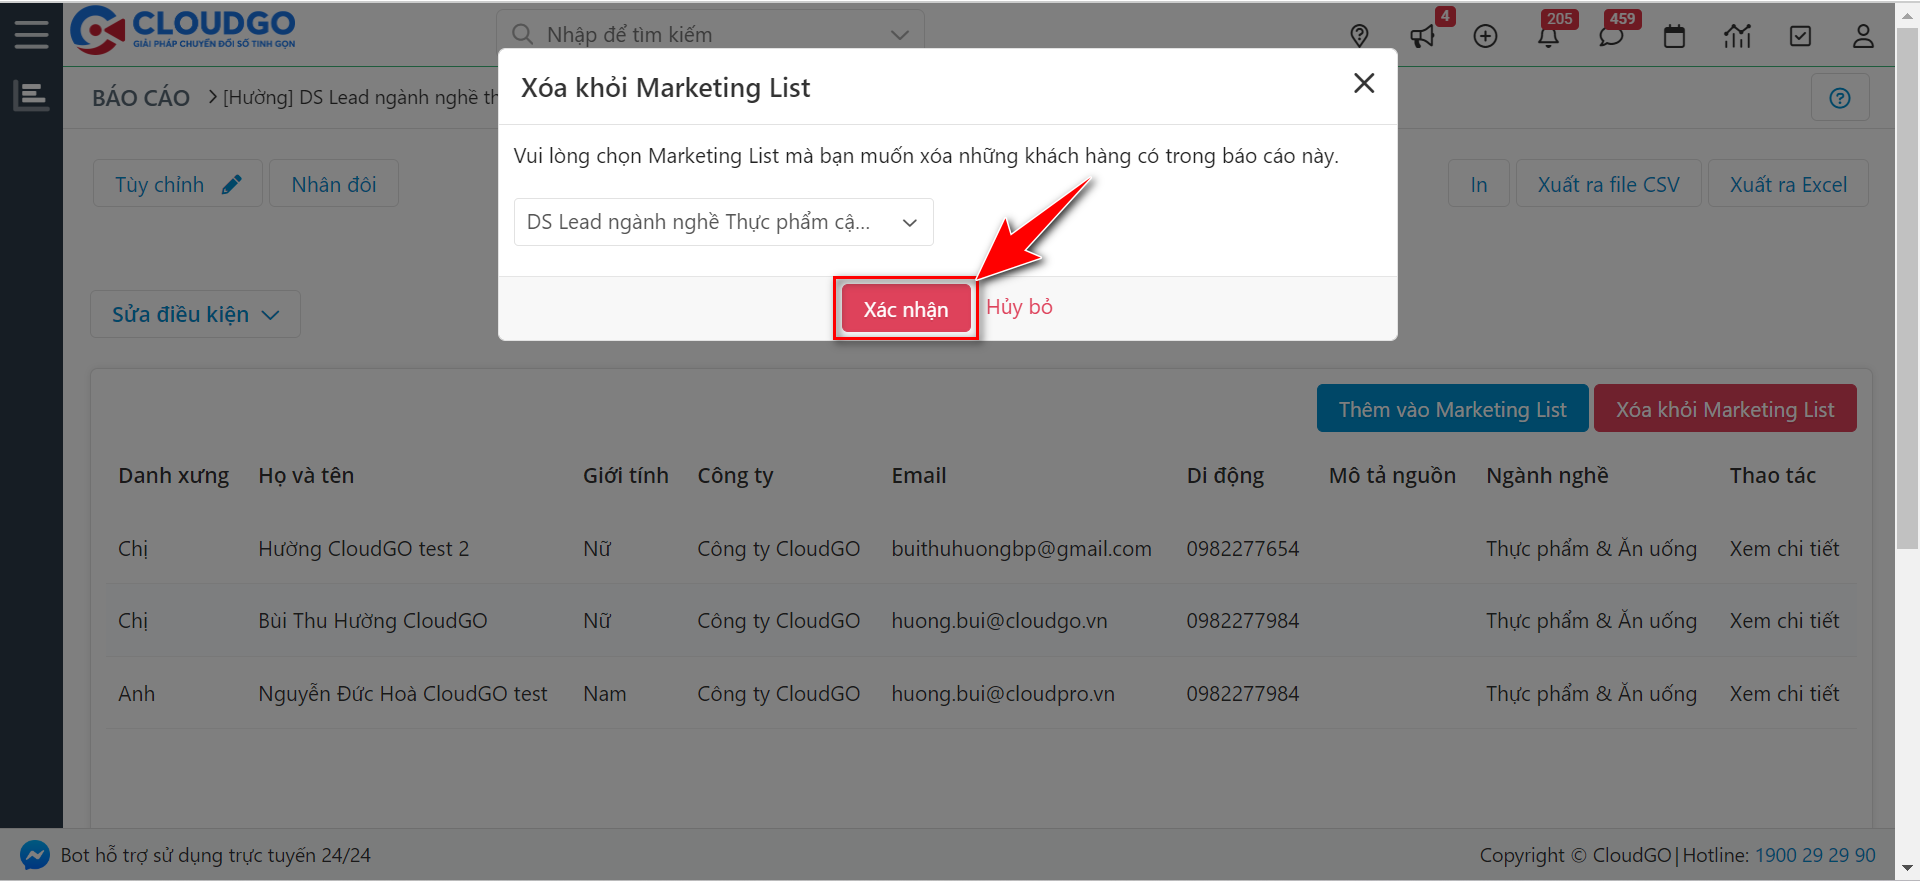Click the vertical page scrollbar

coord(1907,300)
